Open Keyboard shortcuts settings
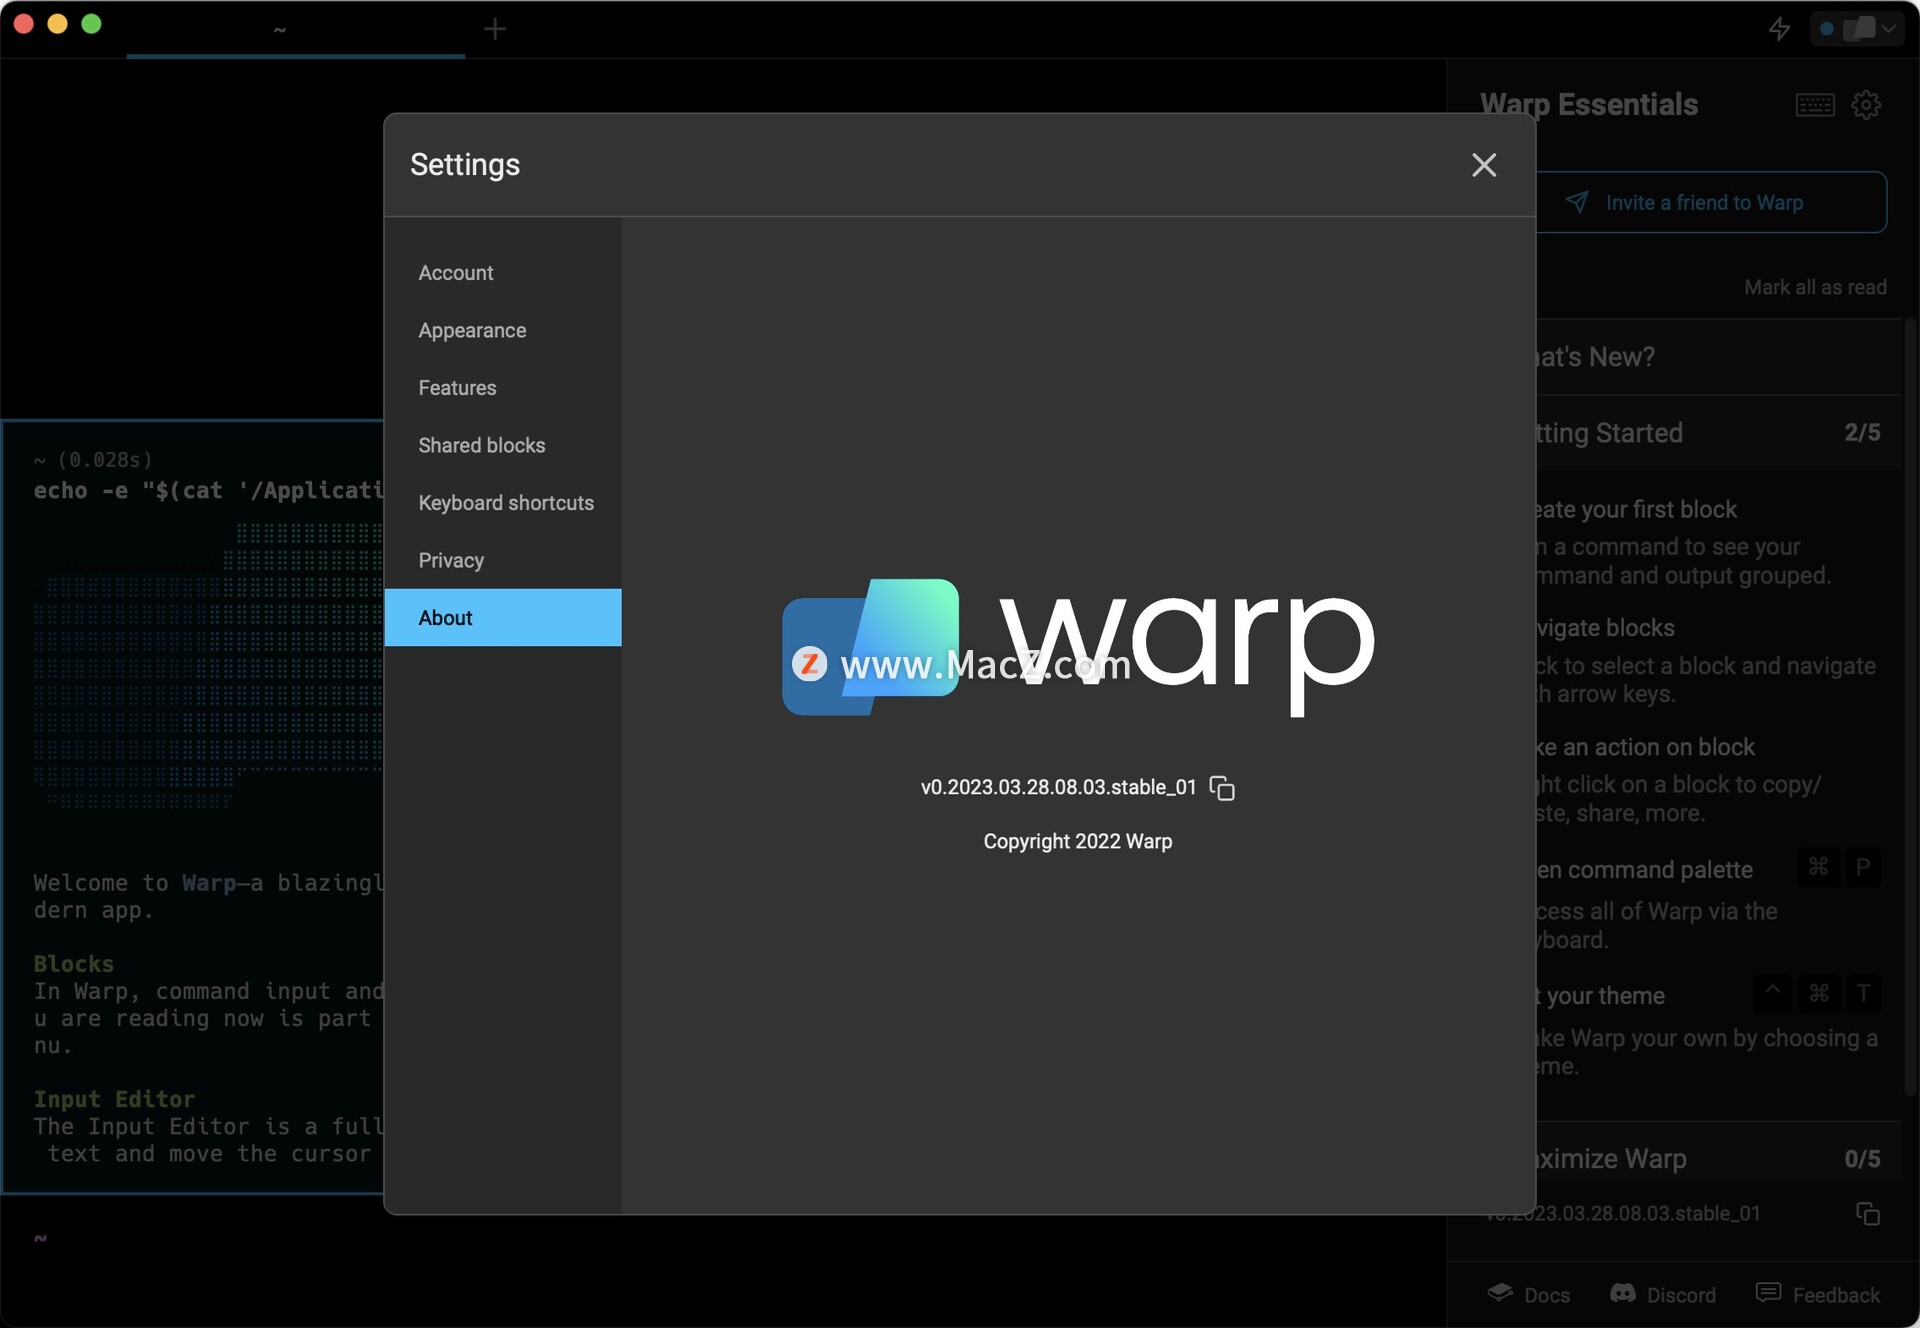Image resolution: width=1920 pixels, height=1328 pixels. coord(502,503)
